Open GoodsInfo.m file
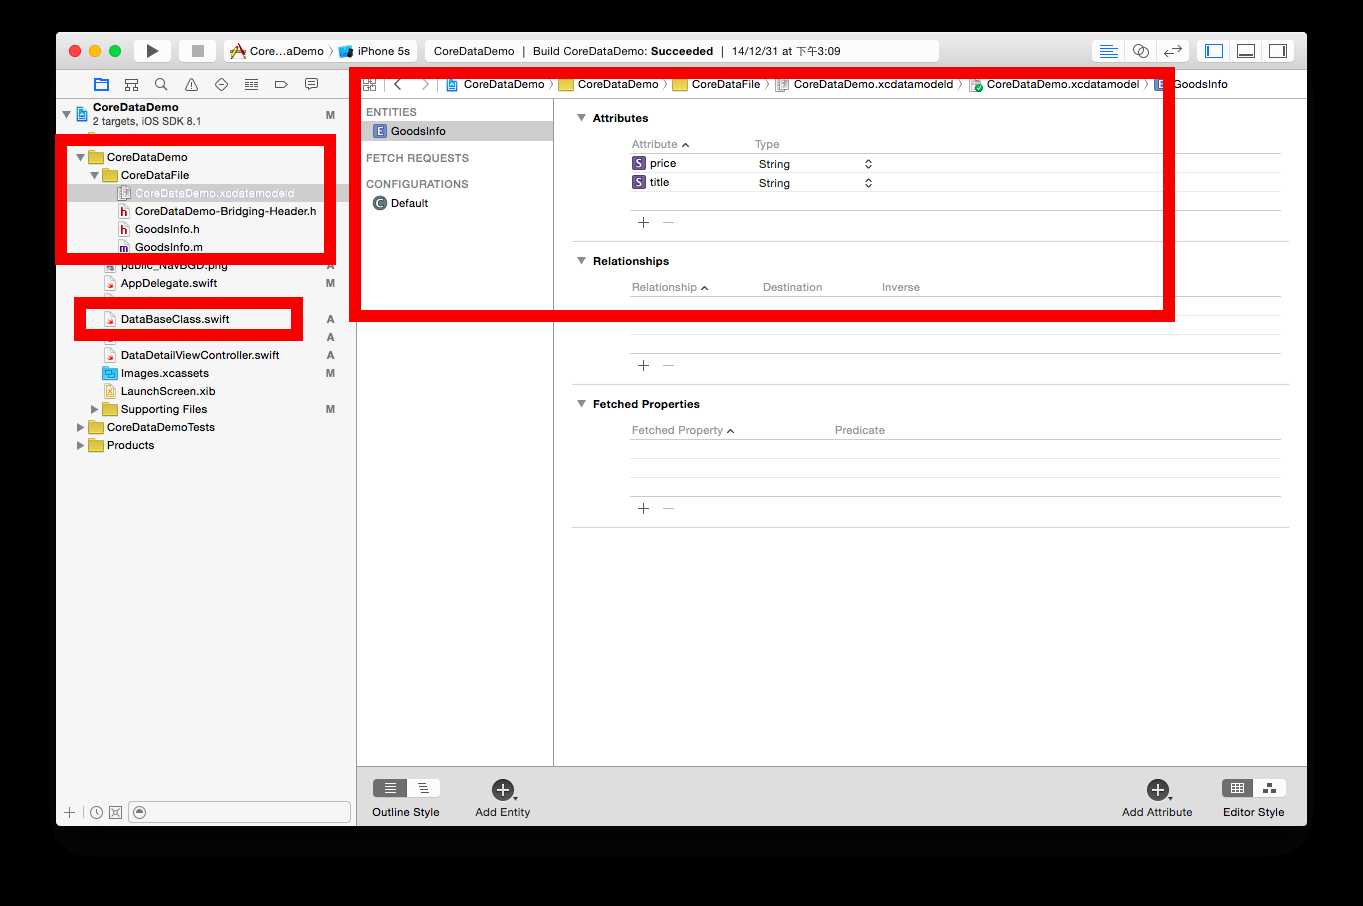 (168, 247)
